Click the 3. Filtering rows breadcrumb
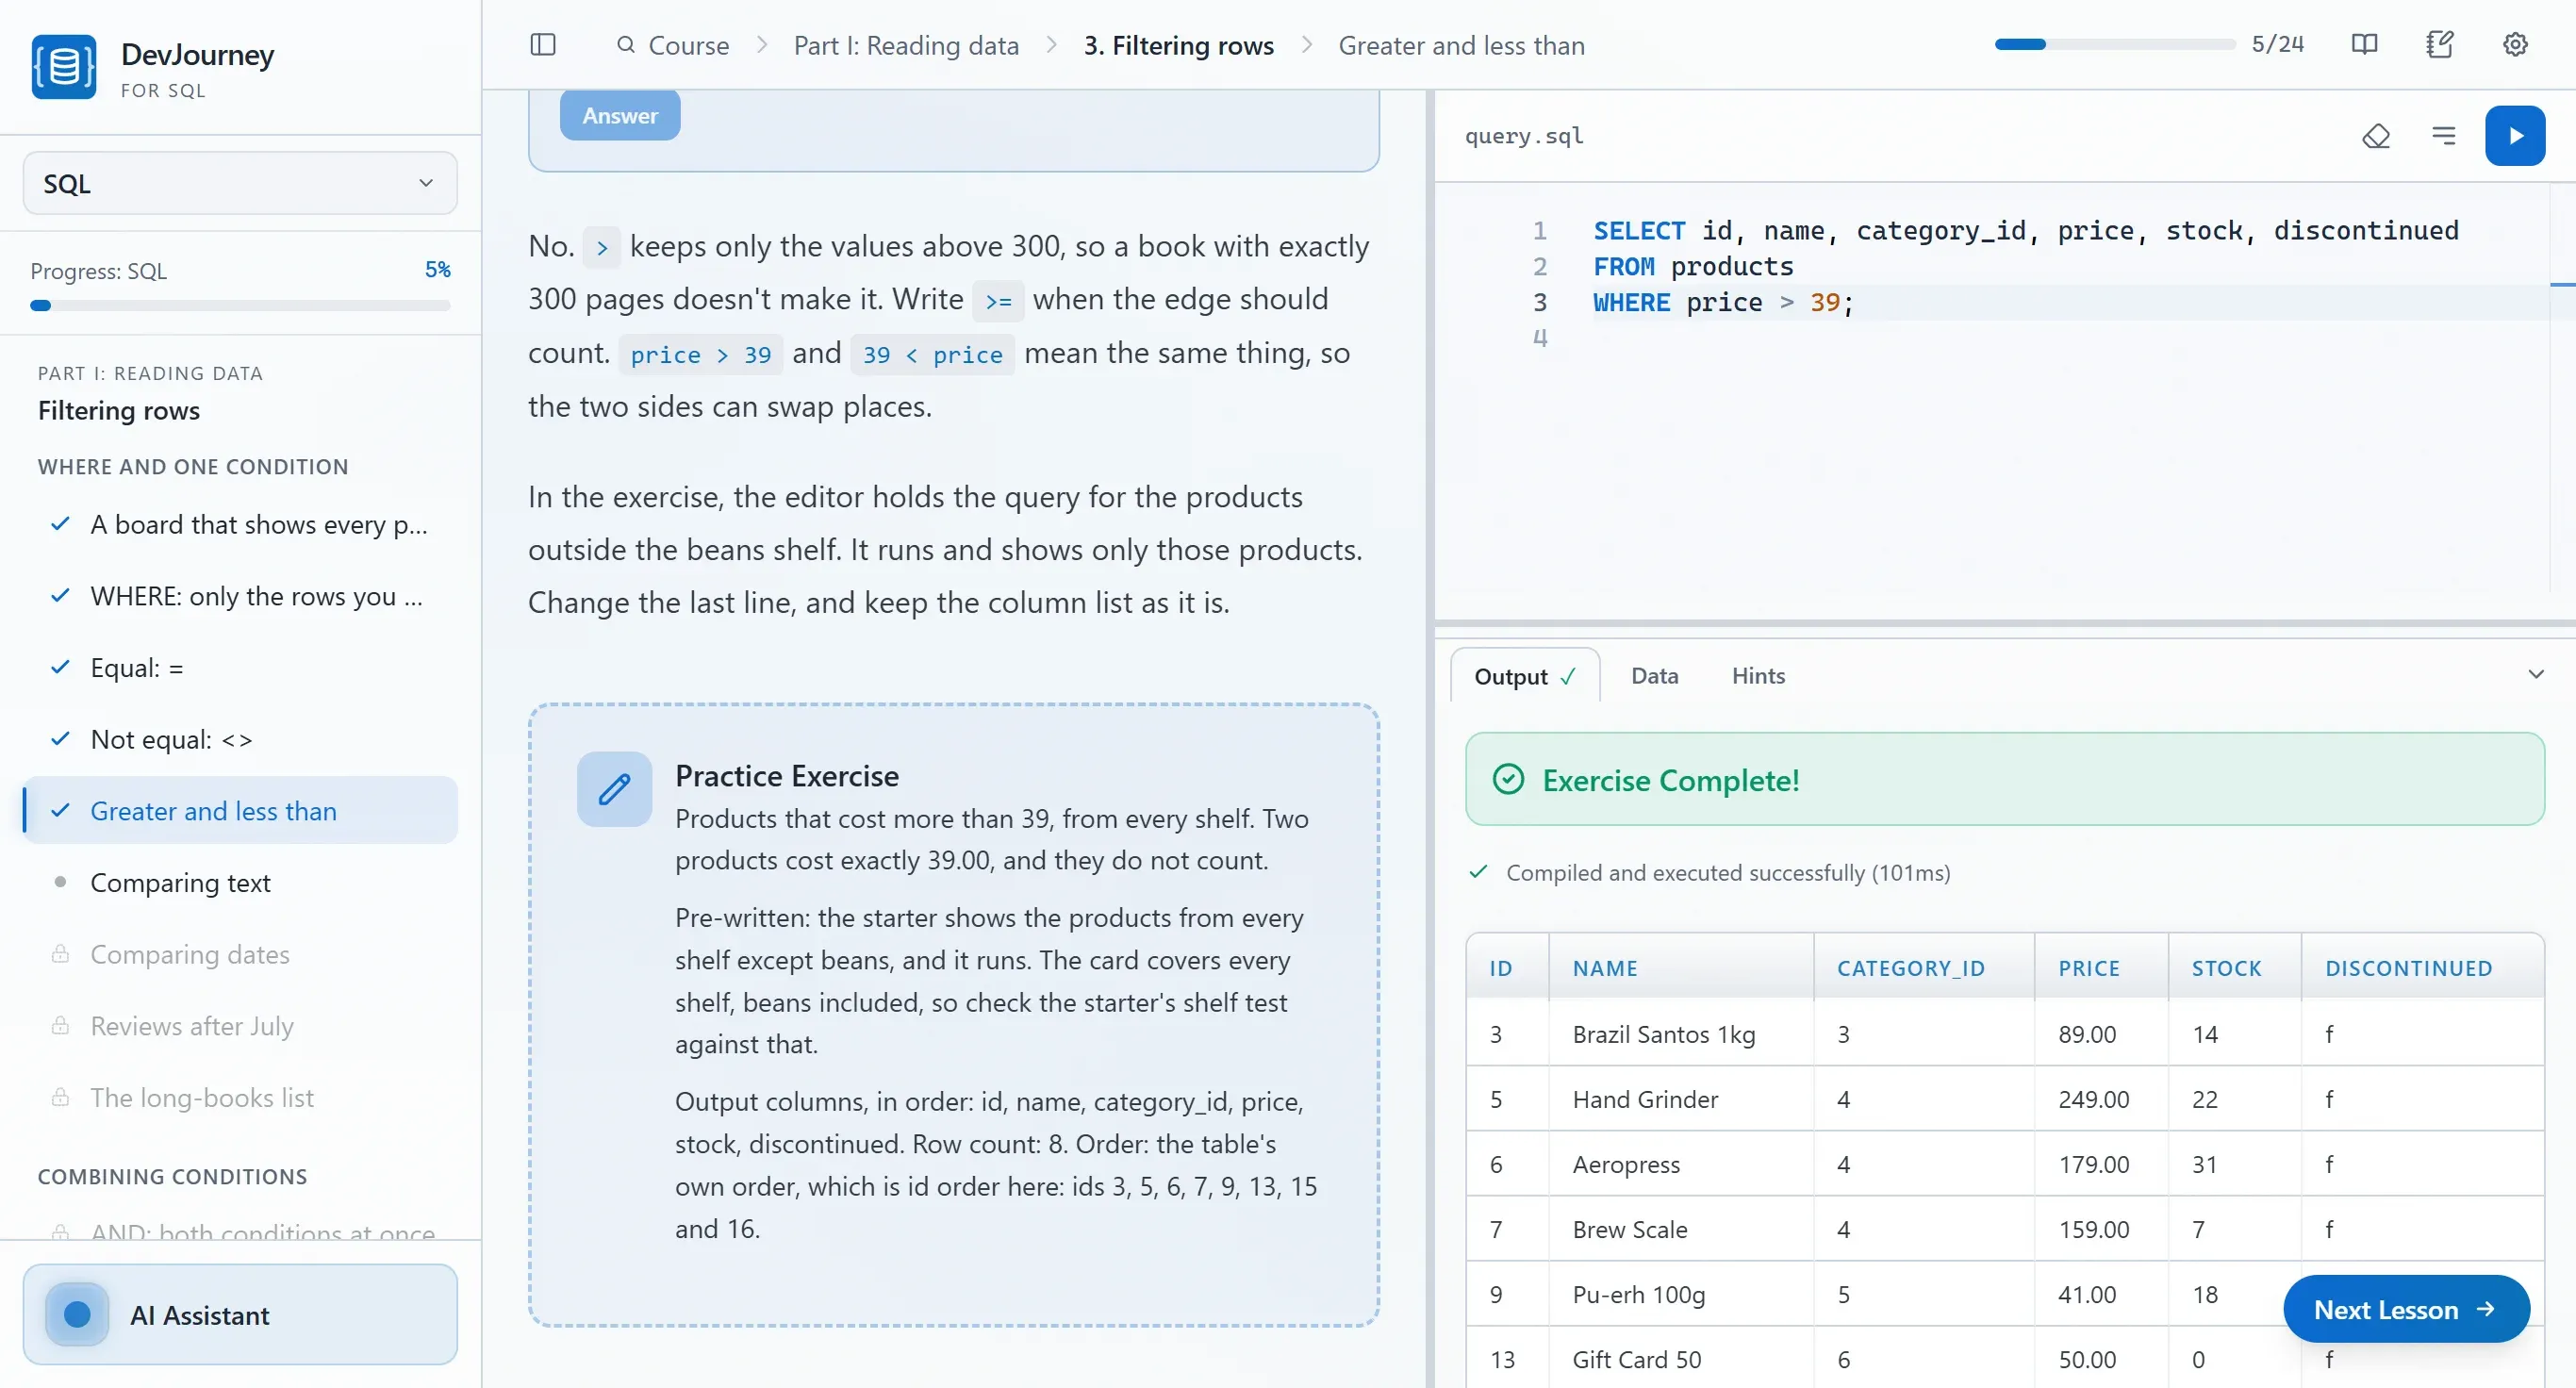The width and height of the screenshot is (2576, 1388). click(1178, 45)
